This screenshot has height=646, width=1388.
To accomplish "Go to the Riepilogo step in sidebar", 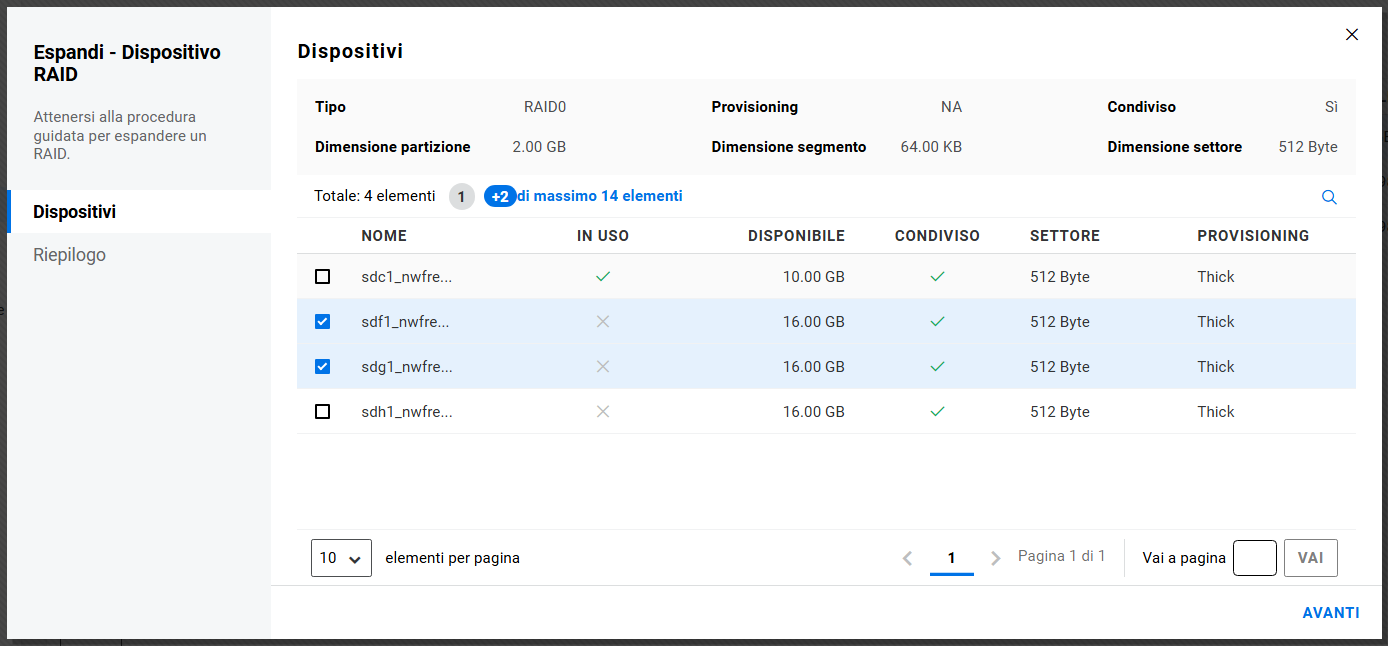I will pos(69,255).
